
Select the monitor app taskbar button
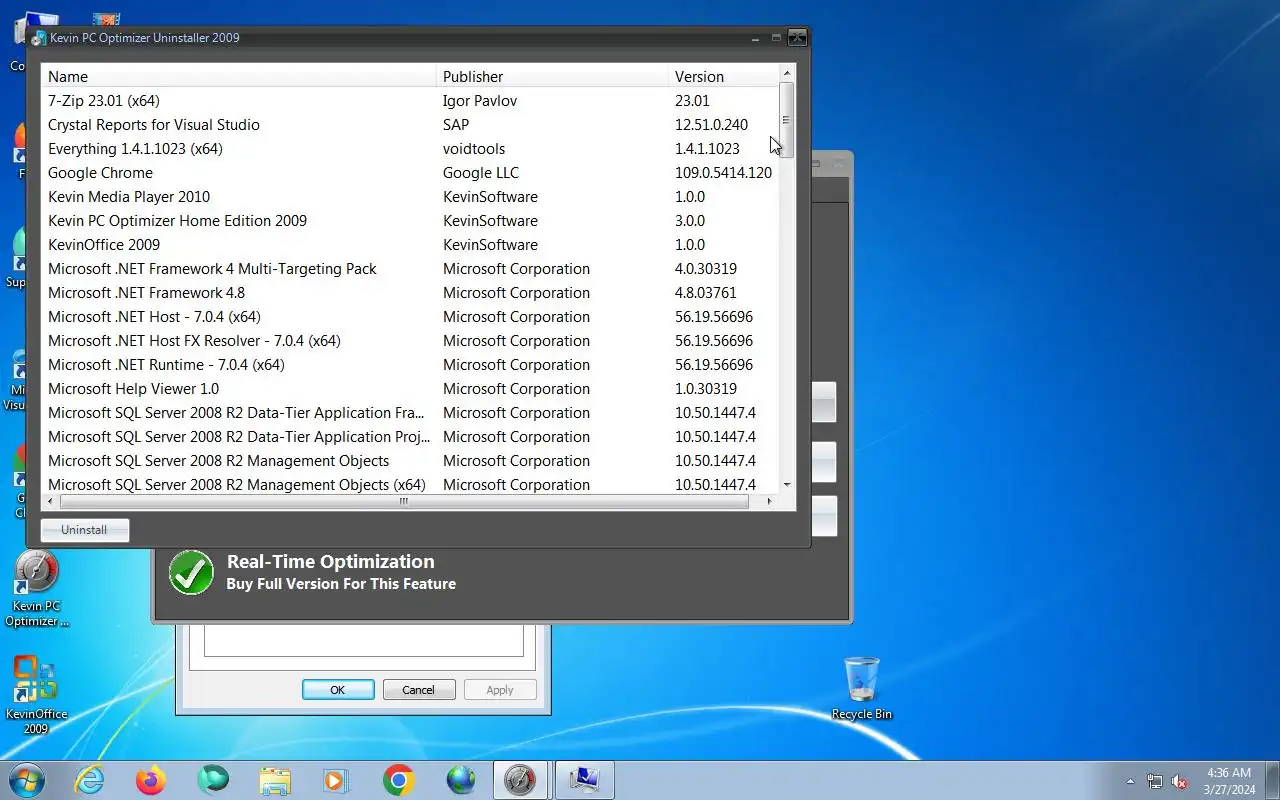tap(584, 780)
